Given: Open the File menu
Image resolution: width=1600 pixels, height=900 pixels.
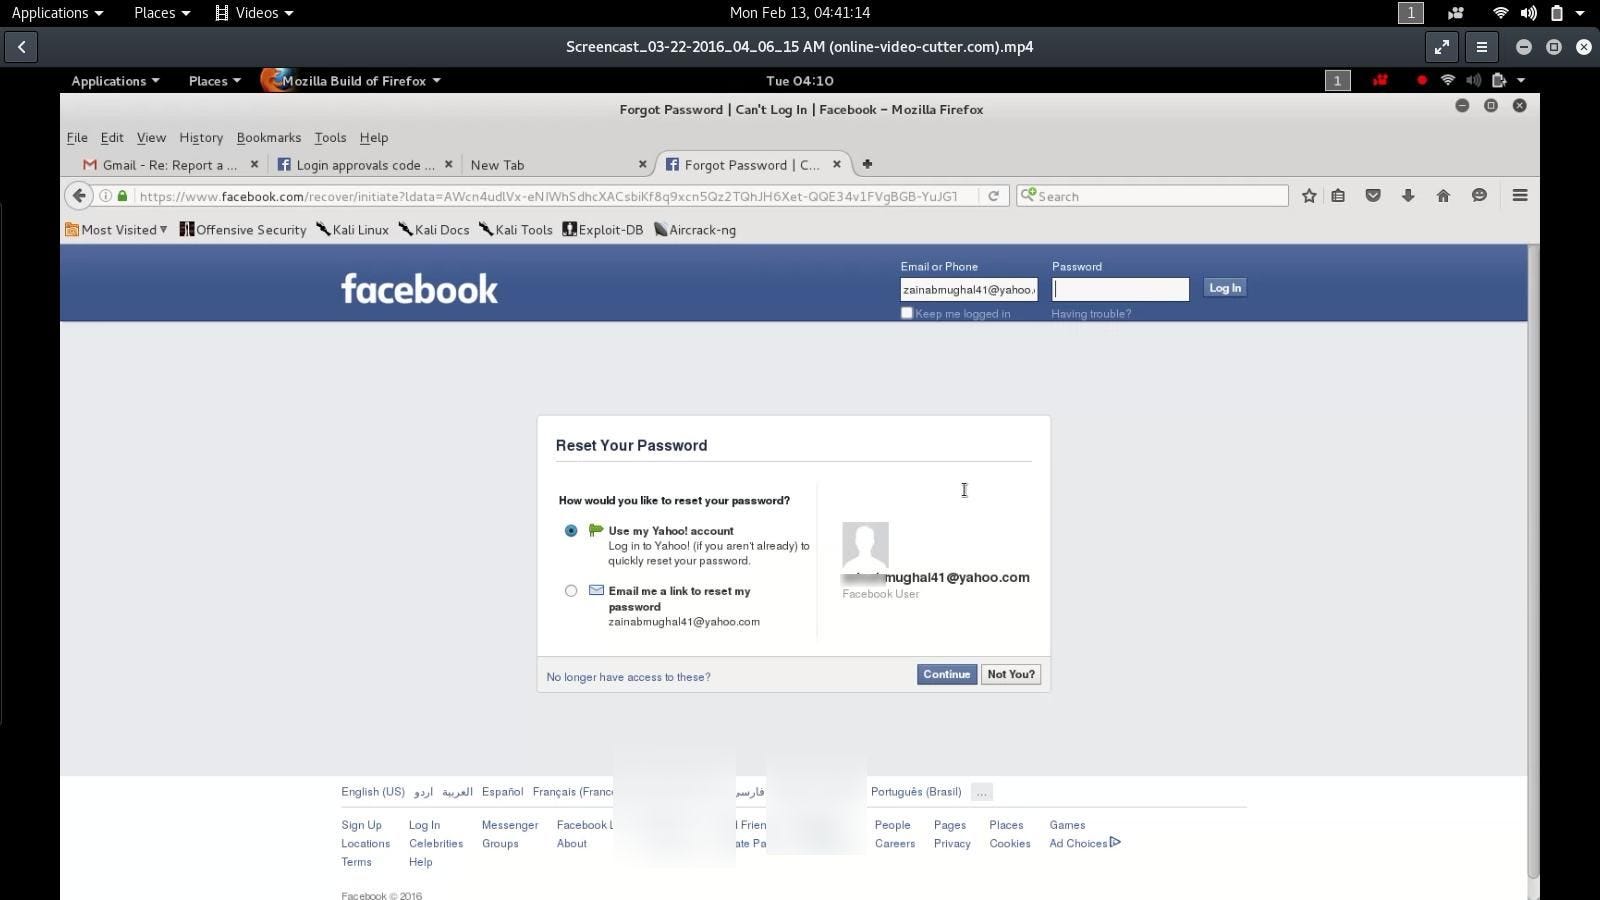Looking at the screenshot, I should tap(77, 138).
